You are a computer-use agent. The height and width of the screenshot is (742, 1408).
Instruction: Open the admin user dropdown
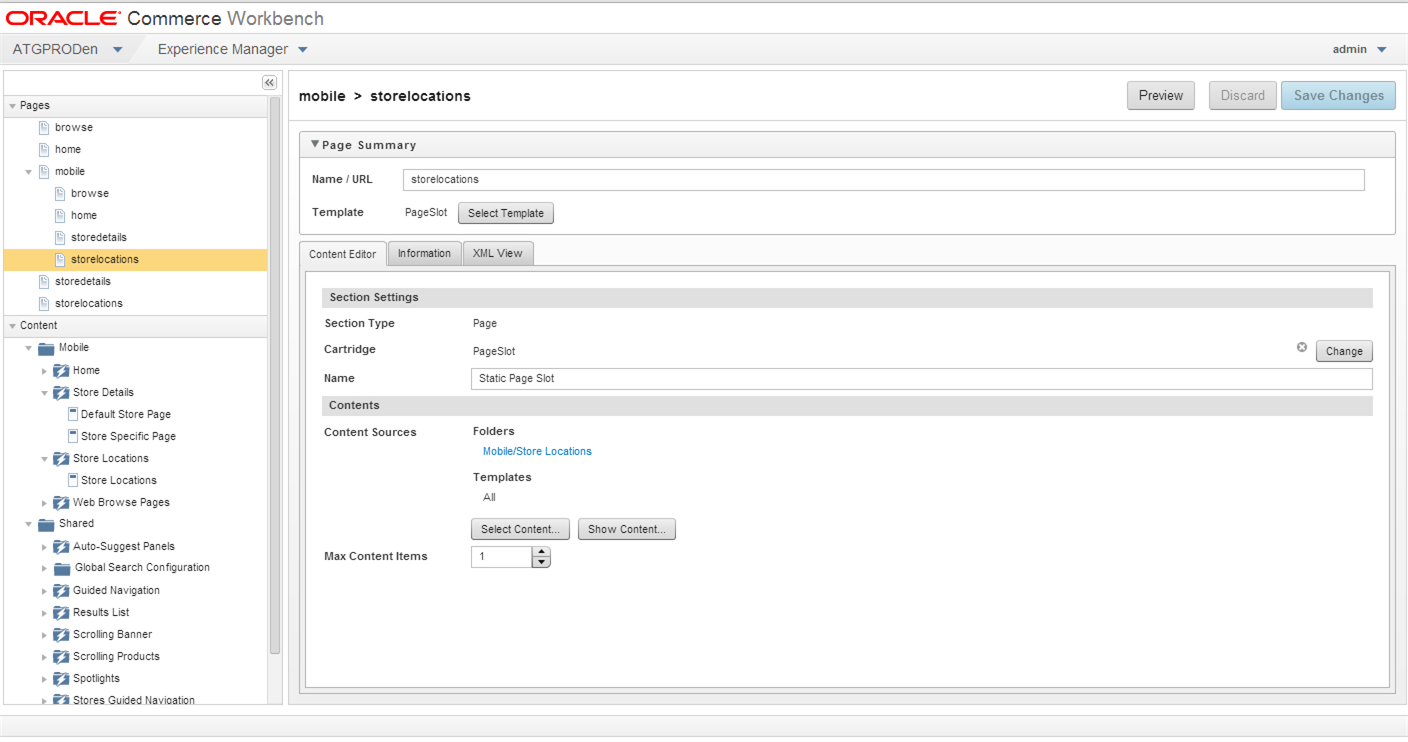[1382, 50]
